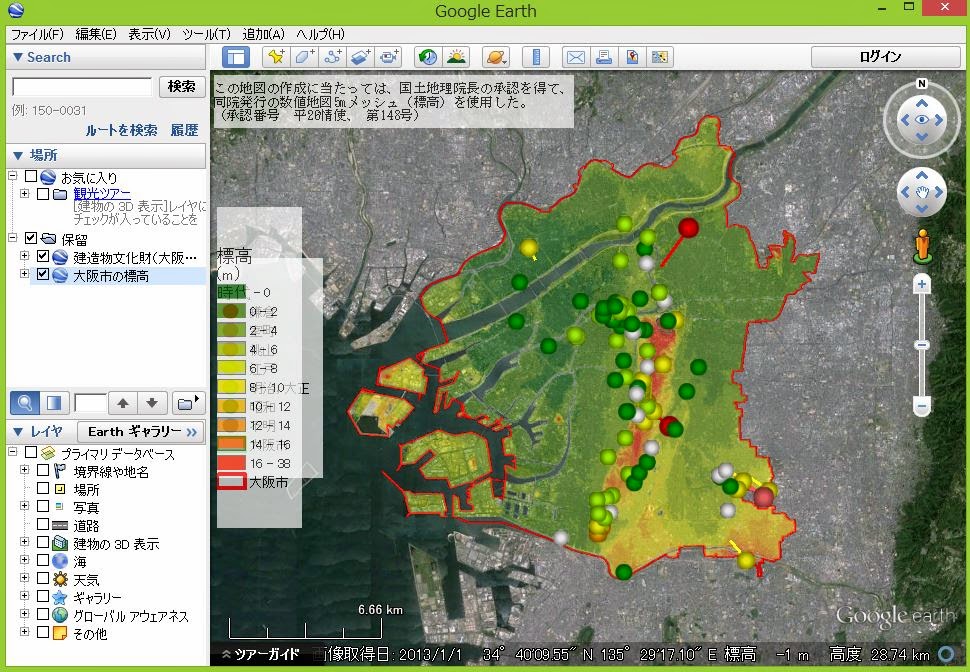Click the search magnifier icon below Places
Viewport: 970px width, 672px height.
point(25,403)
